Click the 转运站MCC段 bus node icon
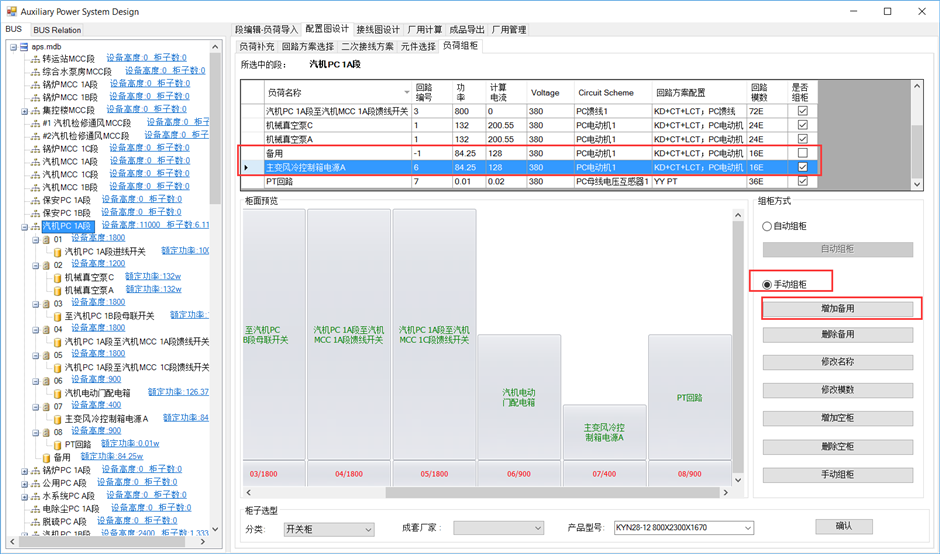The width and height of the screenshot is (940, 554). [35, 59]
